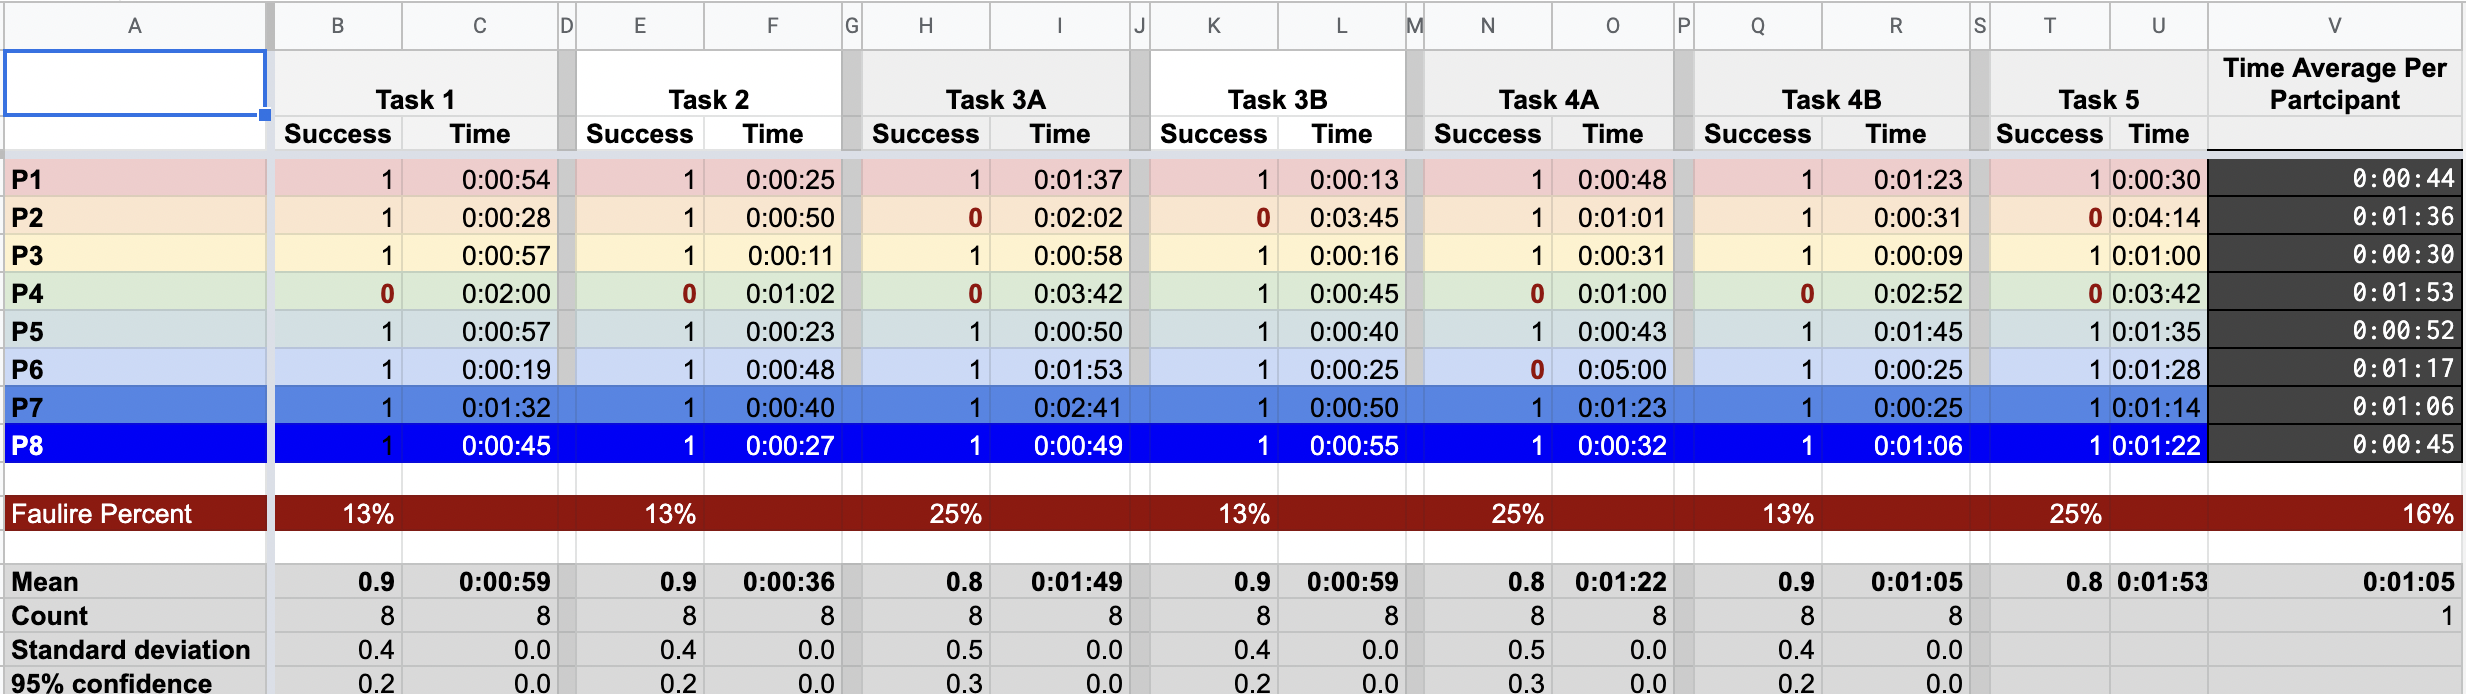The width and height of the screenshot is (2466, 694).
Task: Select P4 time average 0:01:53
Action: pos(2334,293)
